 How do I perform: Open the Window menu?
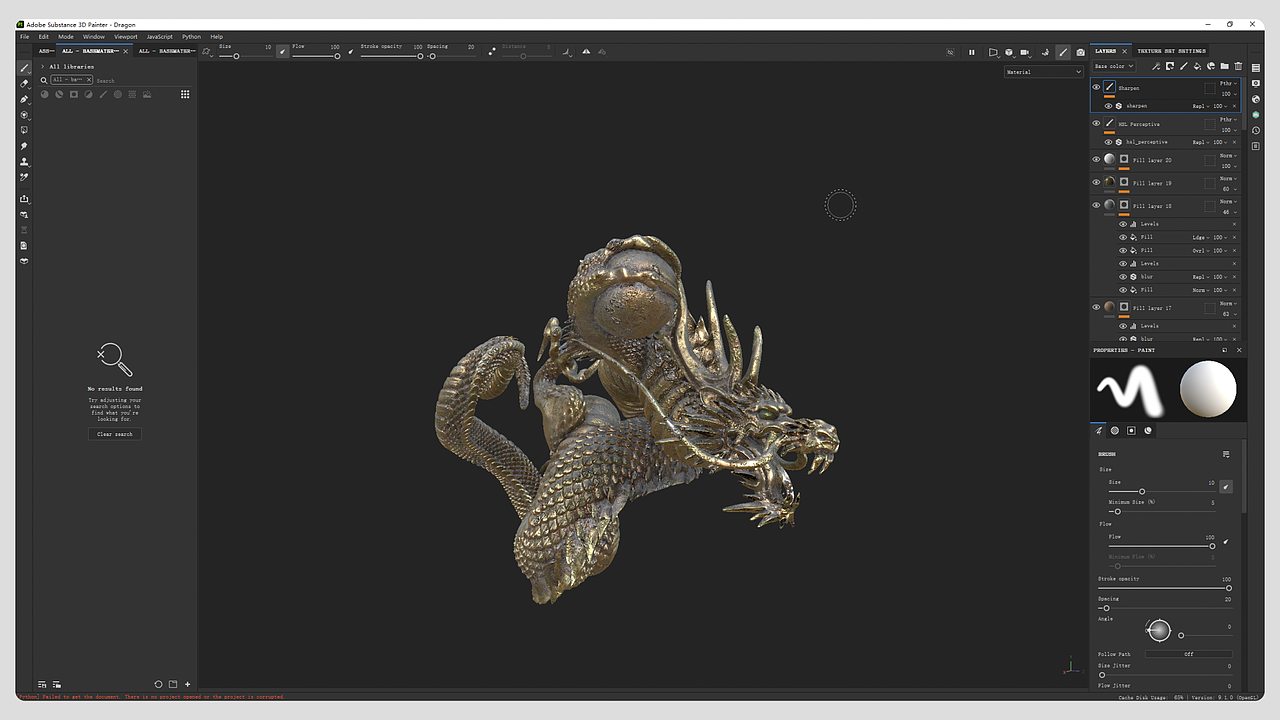pyautogui.click(x=94, y=37)
